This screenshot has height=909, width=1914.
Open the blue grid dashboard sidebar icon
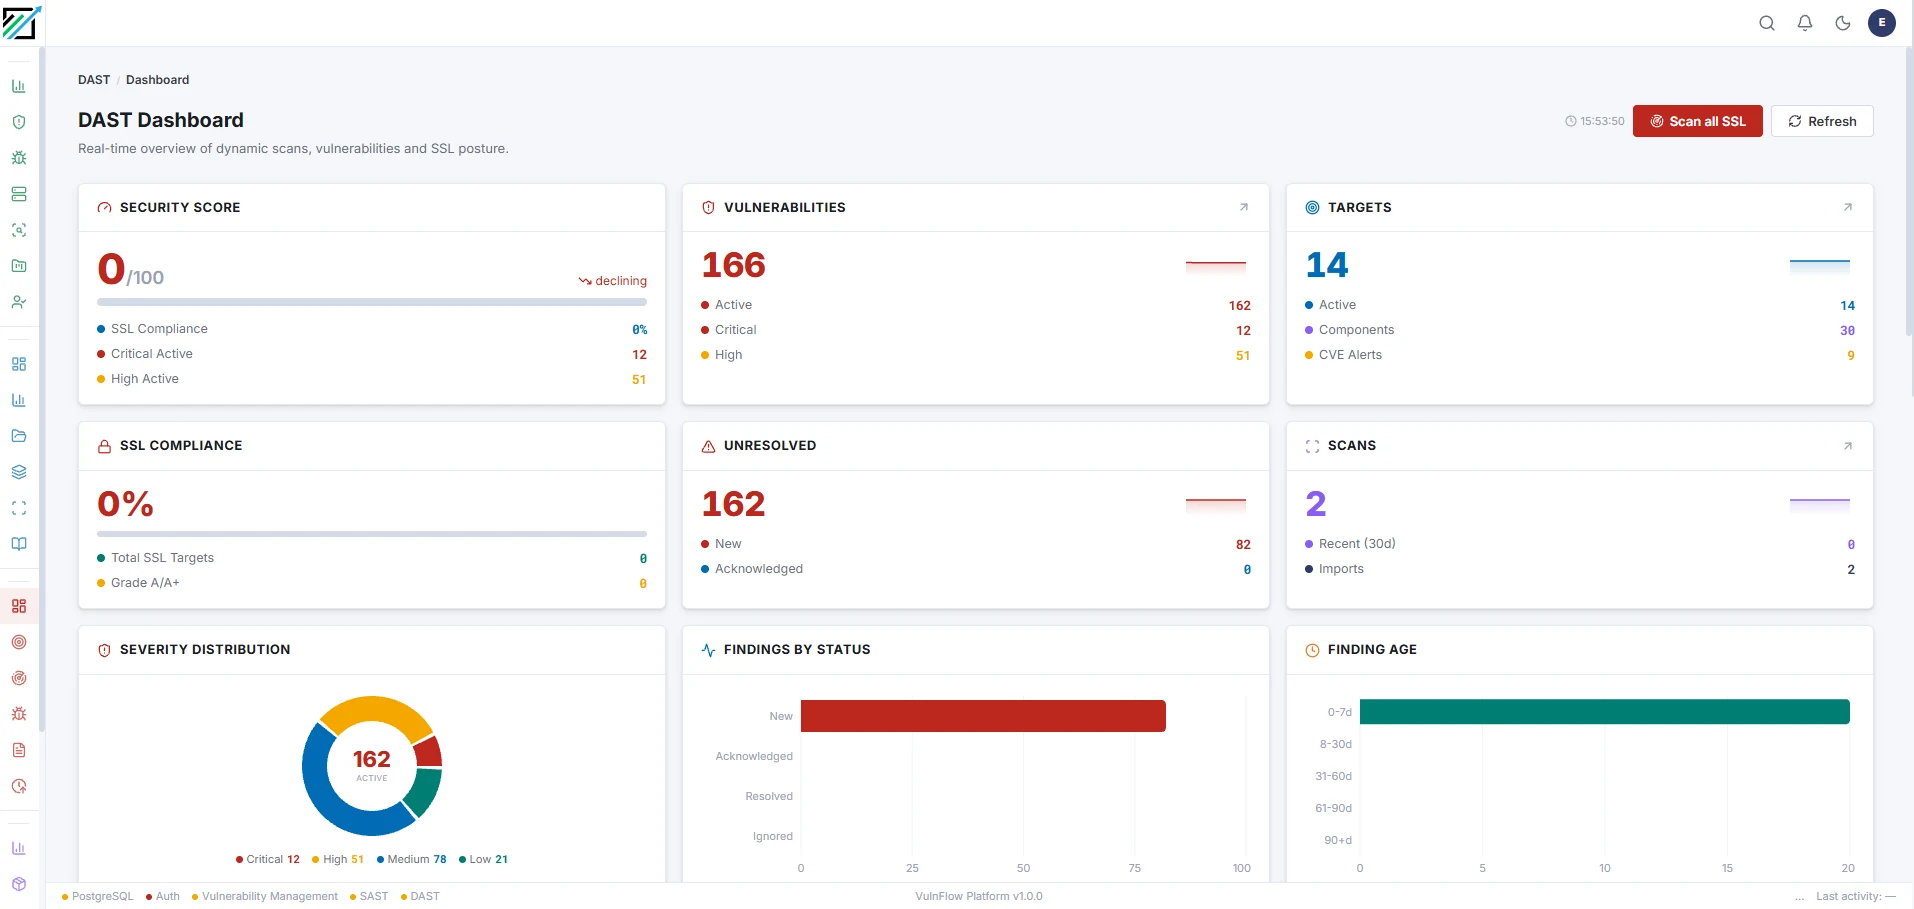pos(19,364)
